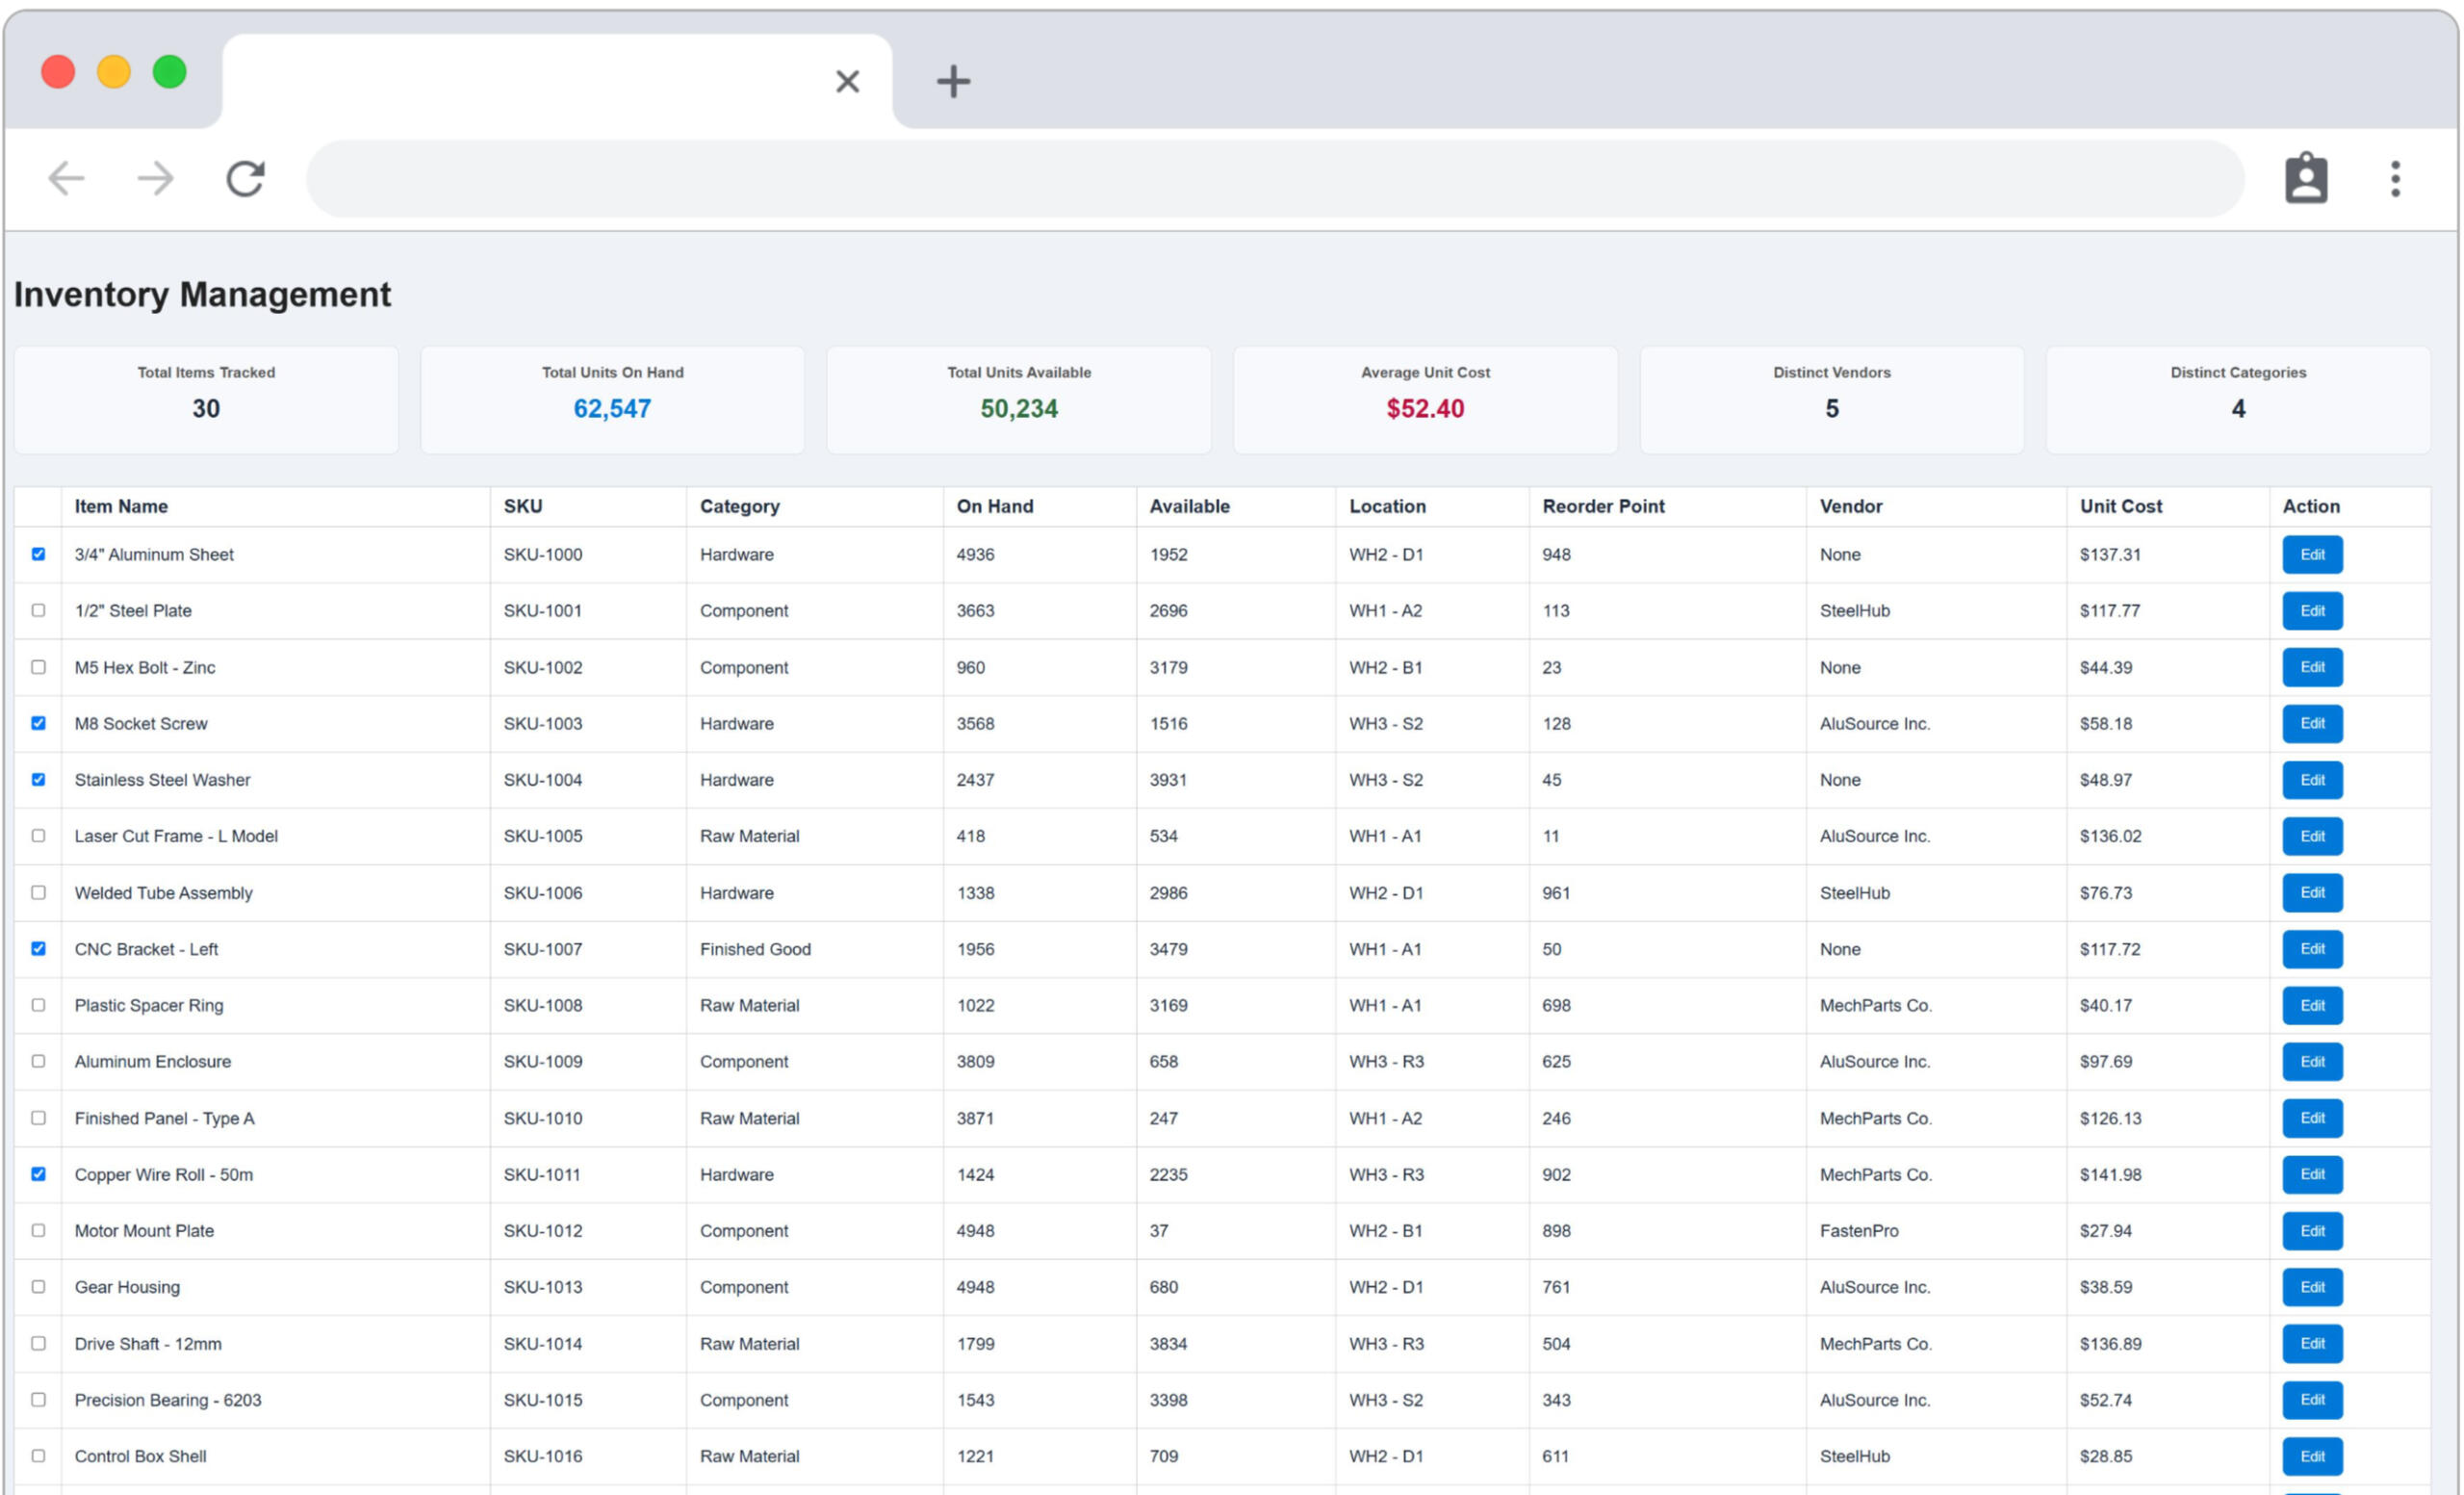Click the browser back arrow
Screen dimensions: 2464x1495
[x=67, y=179]
